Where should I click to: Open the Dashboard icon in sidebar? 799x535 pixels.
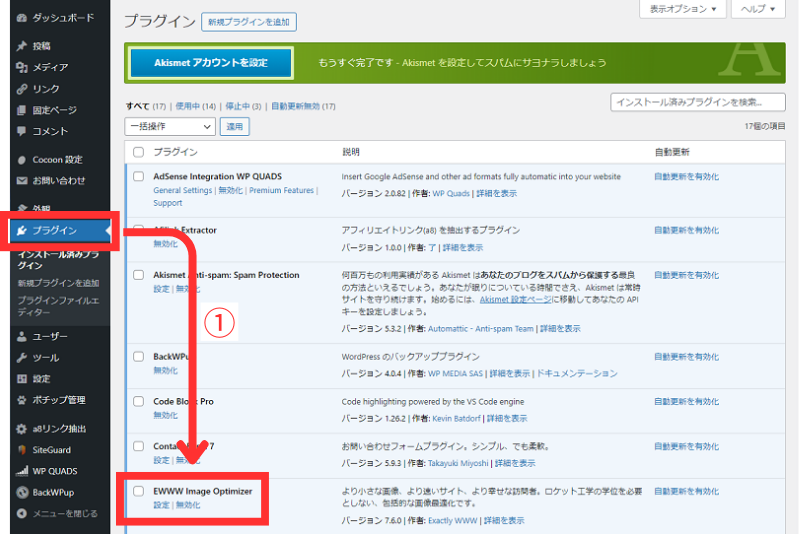(21, 18)
